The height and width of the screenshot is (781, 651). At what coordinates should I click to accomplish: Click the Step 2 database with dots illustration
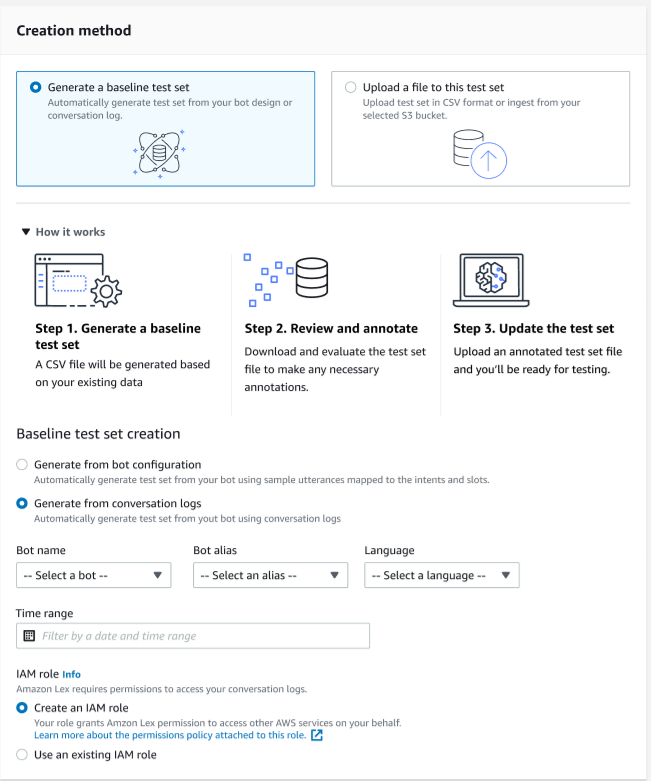tap(290, 279)
